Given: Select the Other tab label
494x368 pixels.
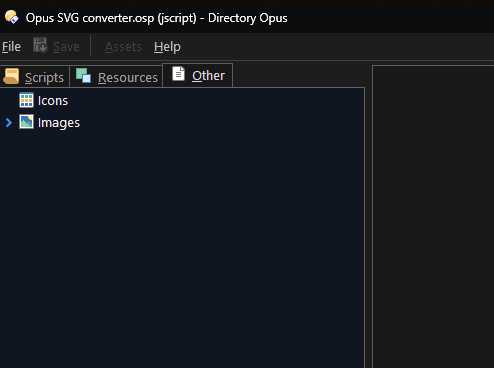Looking at the screenshot, I should click(x=208, y=76).
